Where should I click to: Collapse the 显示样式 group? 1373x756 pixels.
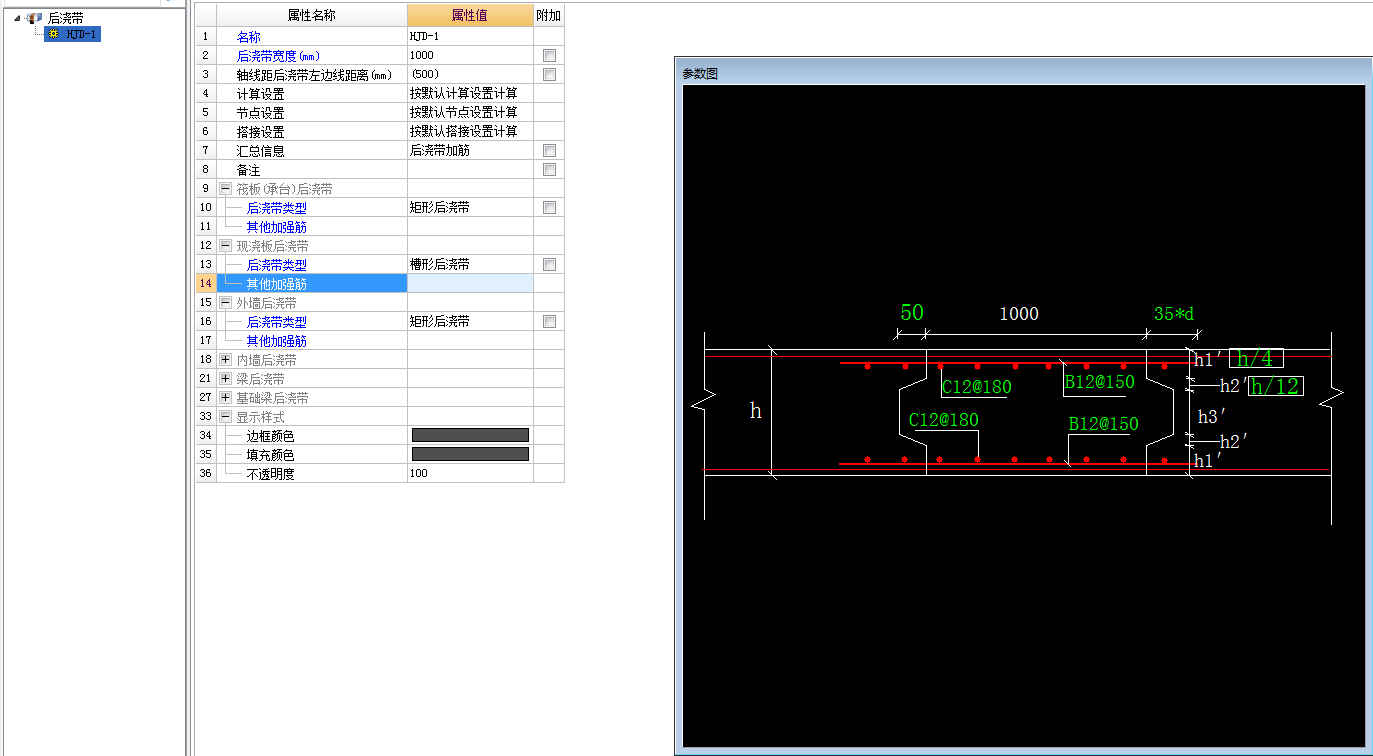(x=225, y=416)
